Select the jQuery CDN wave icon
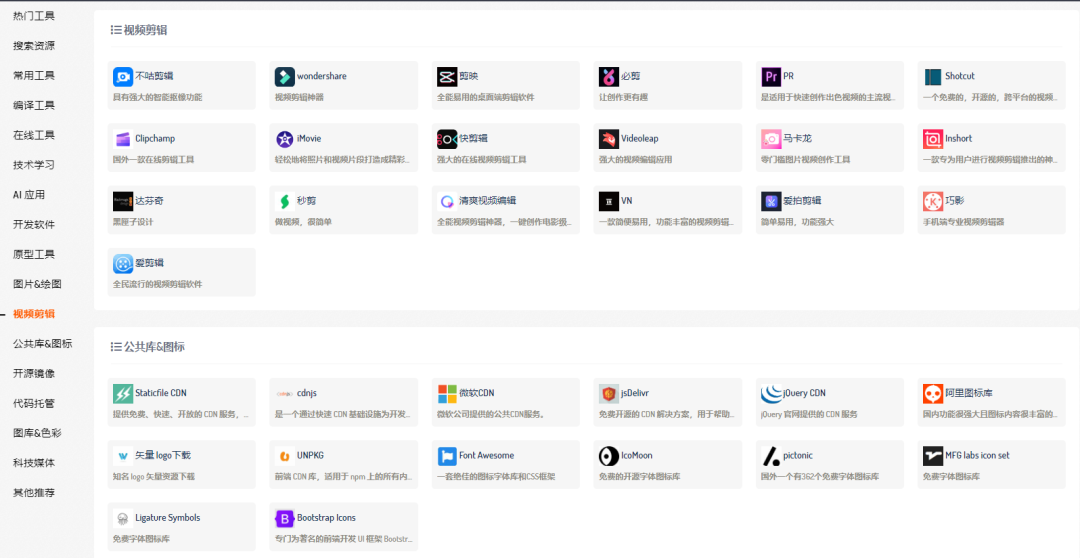Image resolution: width=1080 pixels, height=558 pixels. tap(771, 393)
